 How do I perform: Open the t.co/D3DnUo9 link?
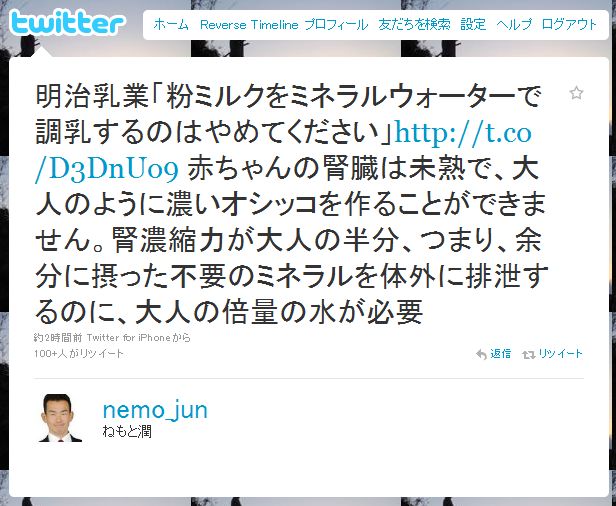283,151
